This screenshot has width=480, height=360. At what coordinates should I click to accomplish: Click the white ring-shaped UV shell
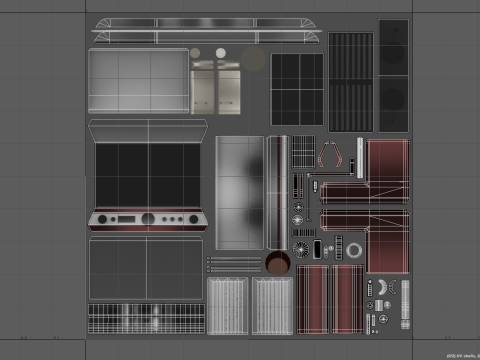[x=354, y=250]
